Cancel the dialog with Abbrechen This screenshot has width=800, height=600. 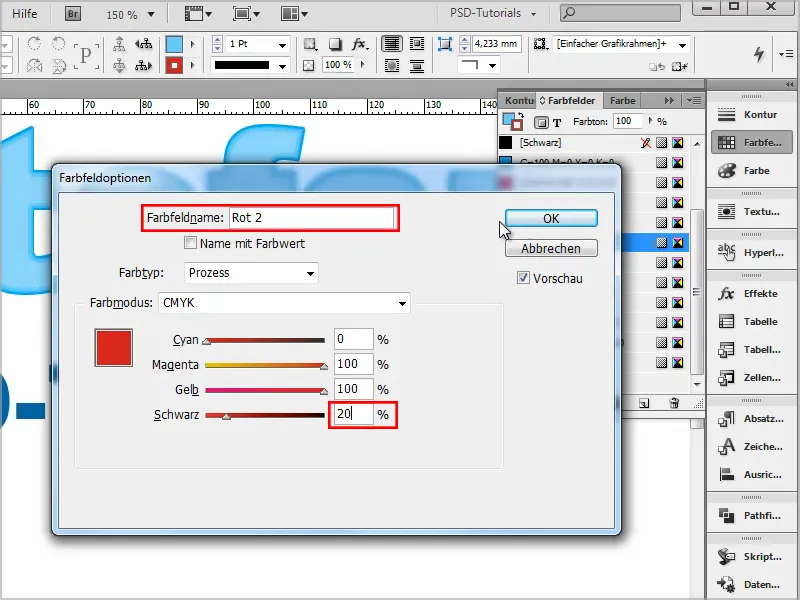pos(551,247)
